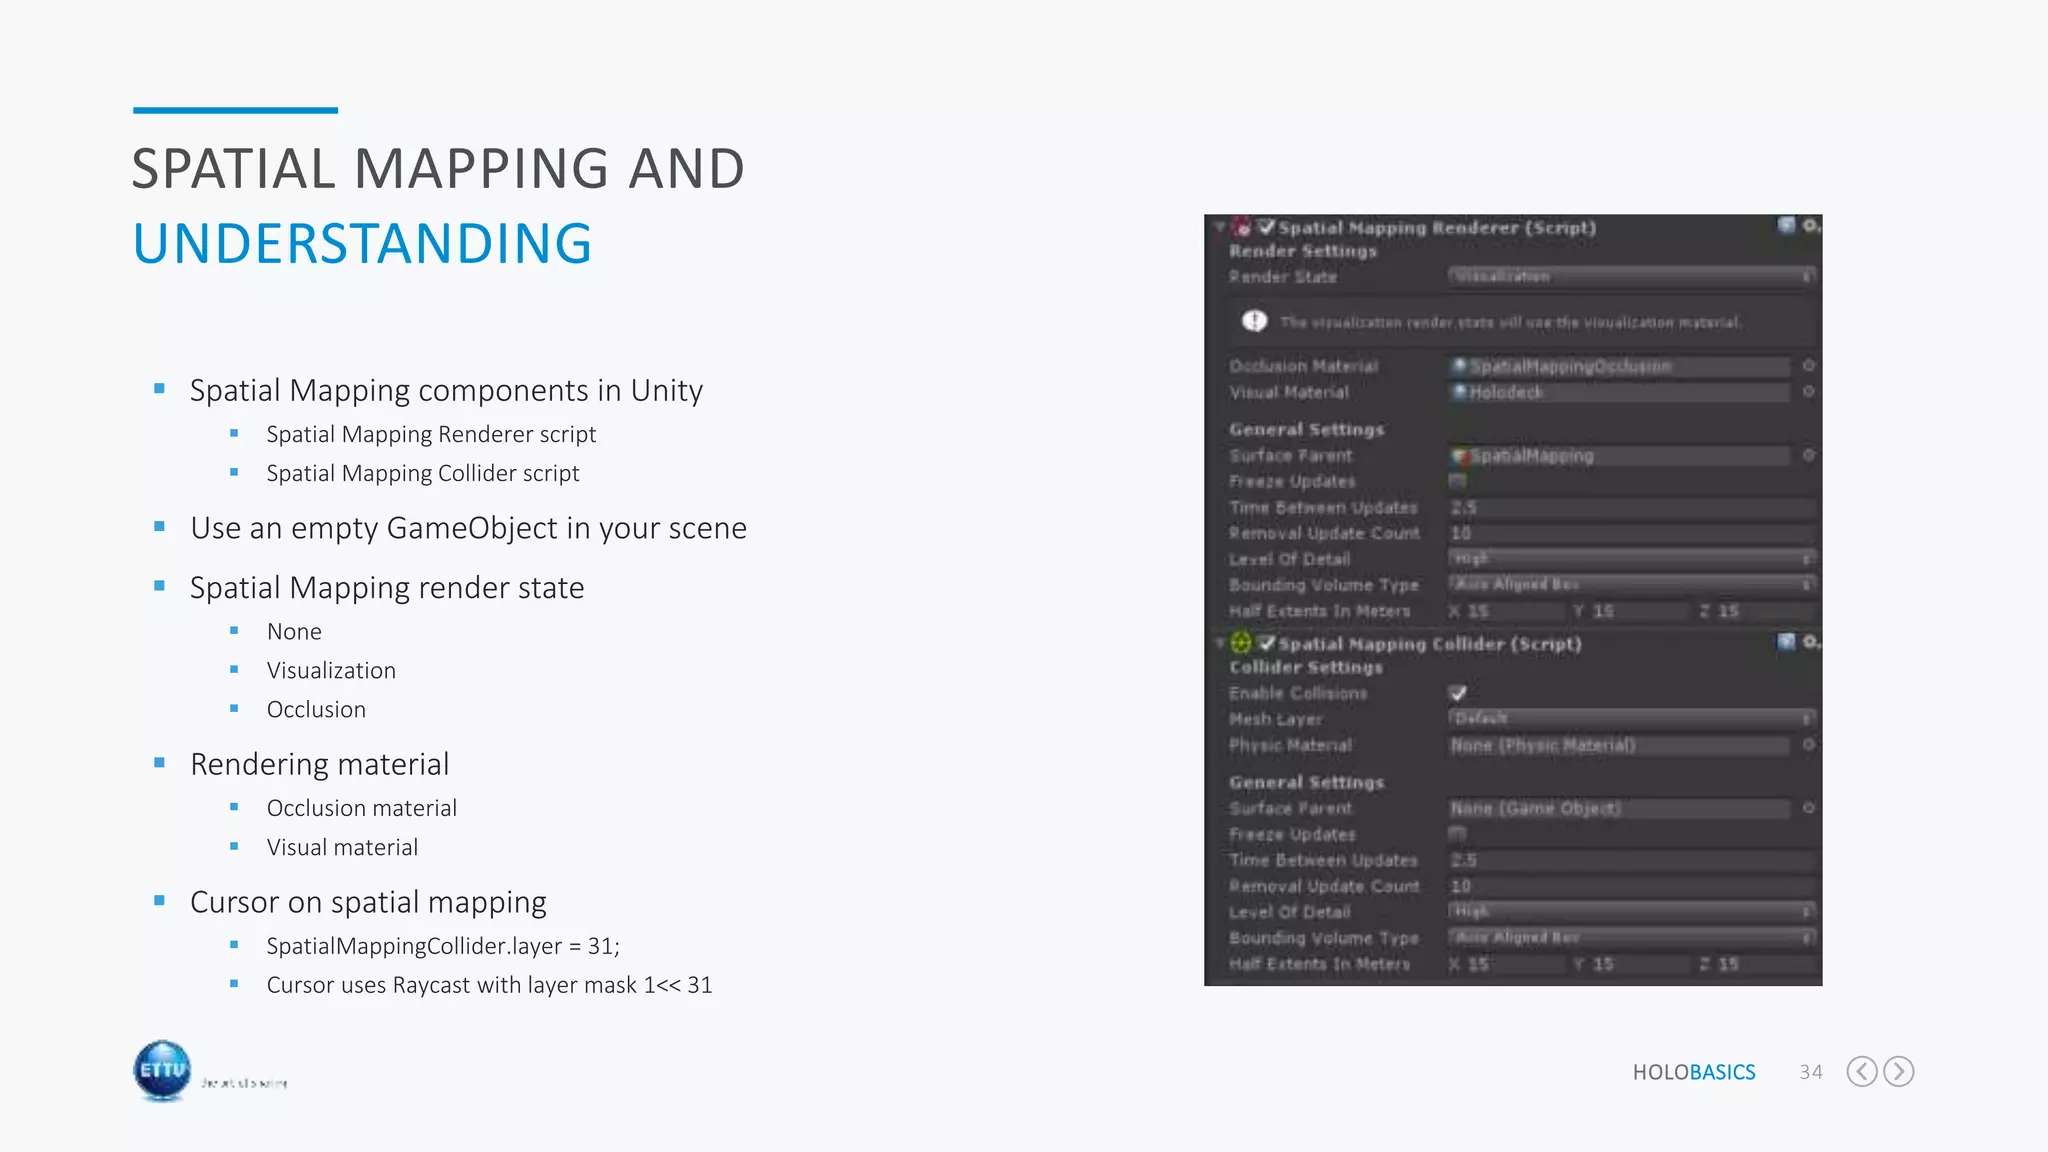
Task: Click 'Occlusion material' bullet text
Action: point(362,808)
